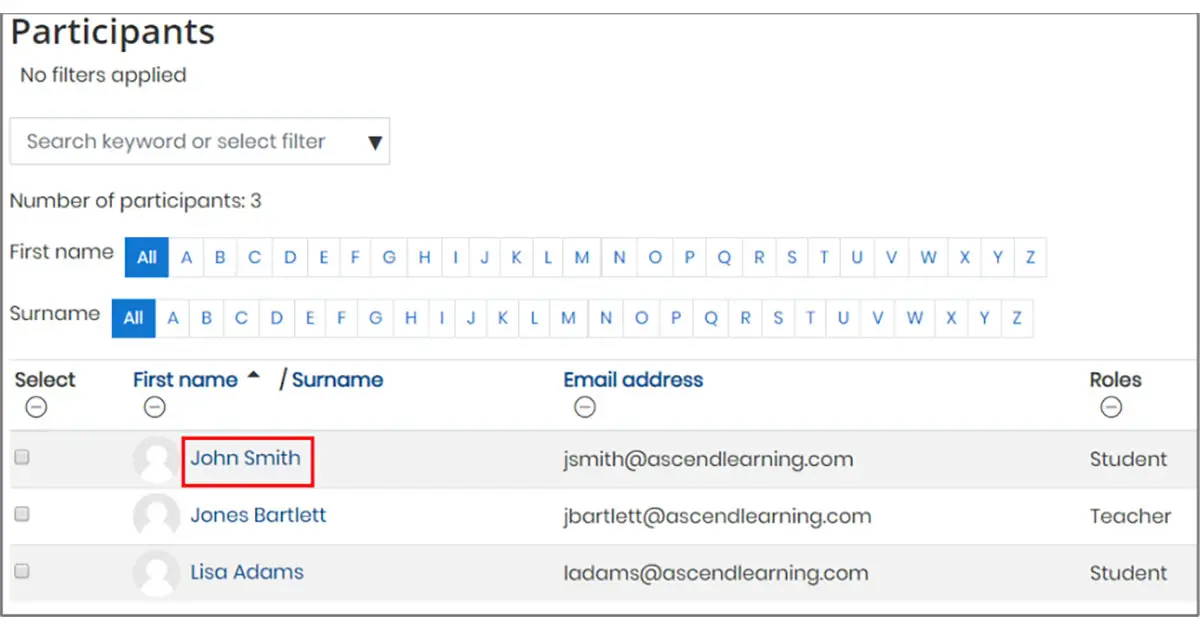The image size is (1200, 630).
Task: Collapse the First name column with its minus icon
Action: (155, 407)
